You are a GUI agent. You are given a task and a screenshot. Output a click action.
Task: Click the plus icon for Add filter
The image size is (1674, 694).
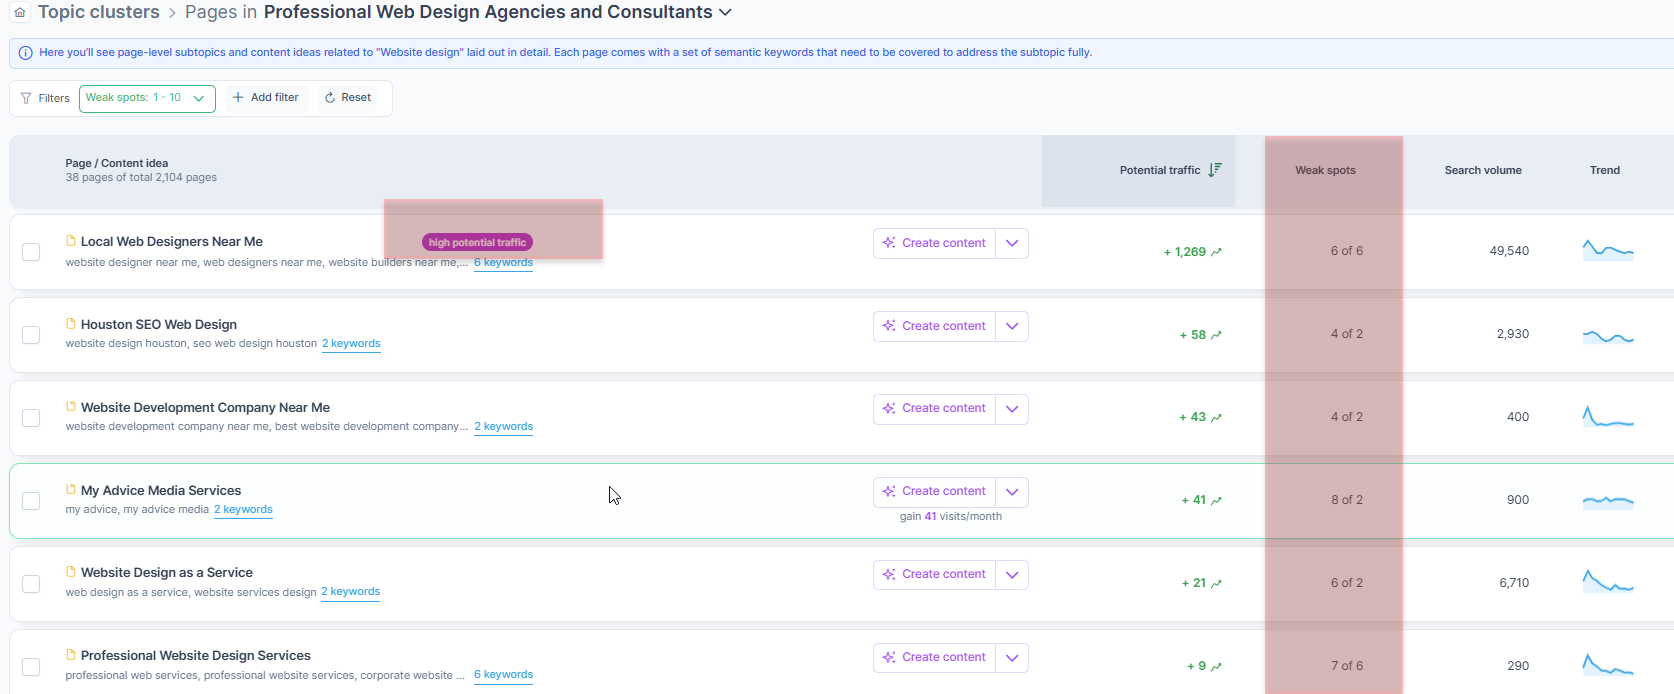point(238,98)
